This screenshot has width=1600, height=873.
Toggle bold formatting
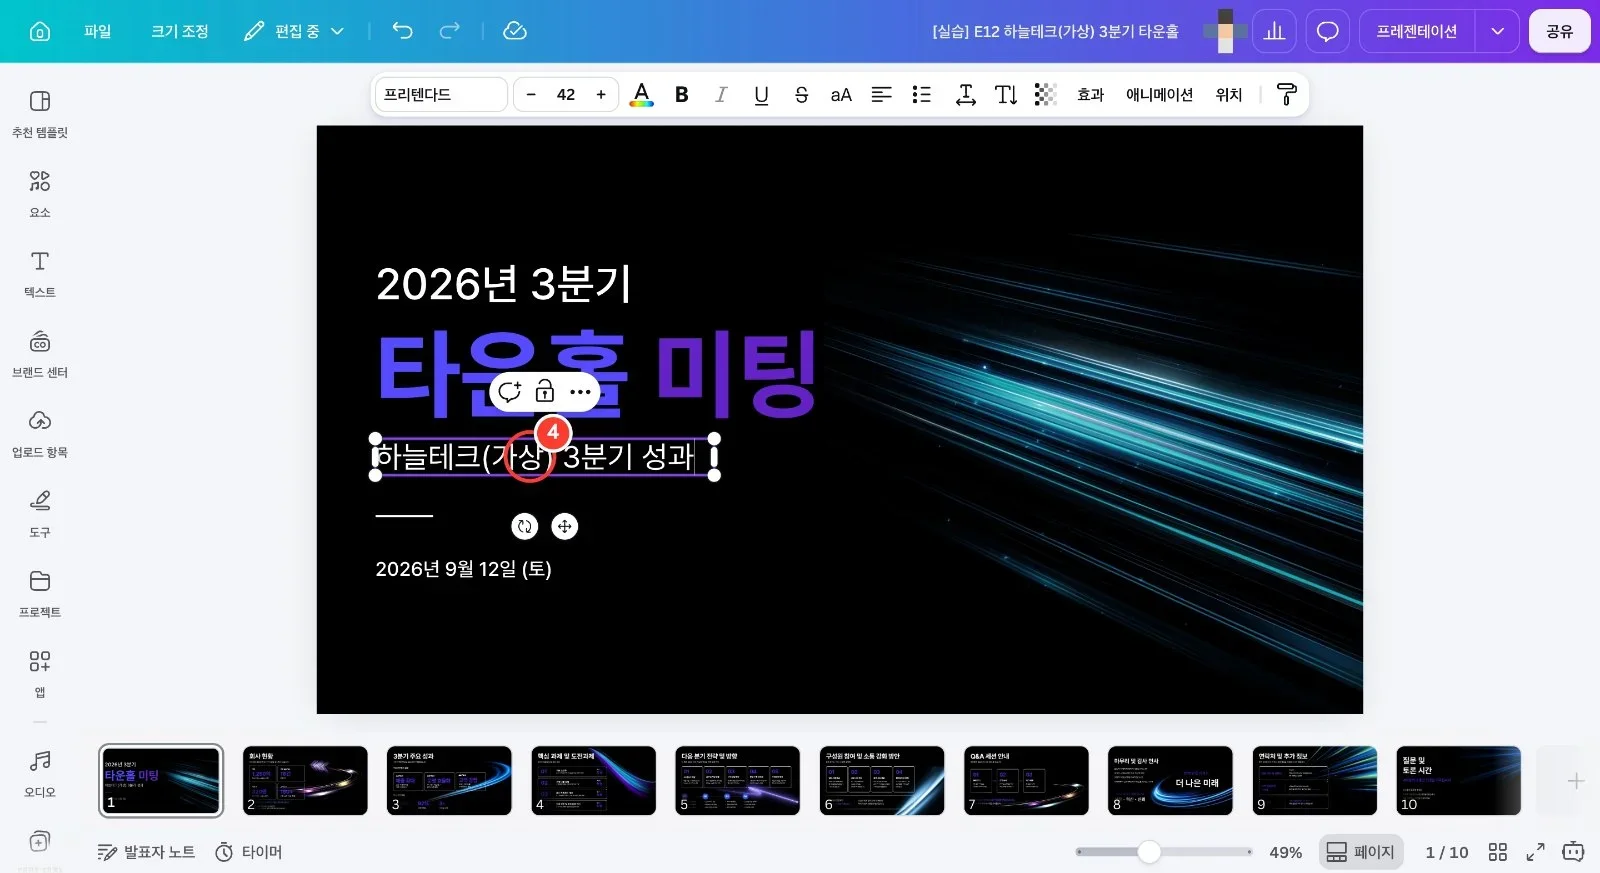(x=682, y=95)
